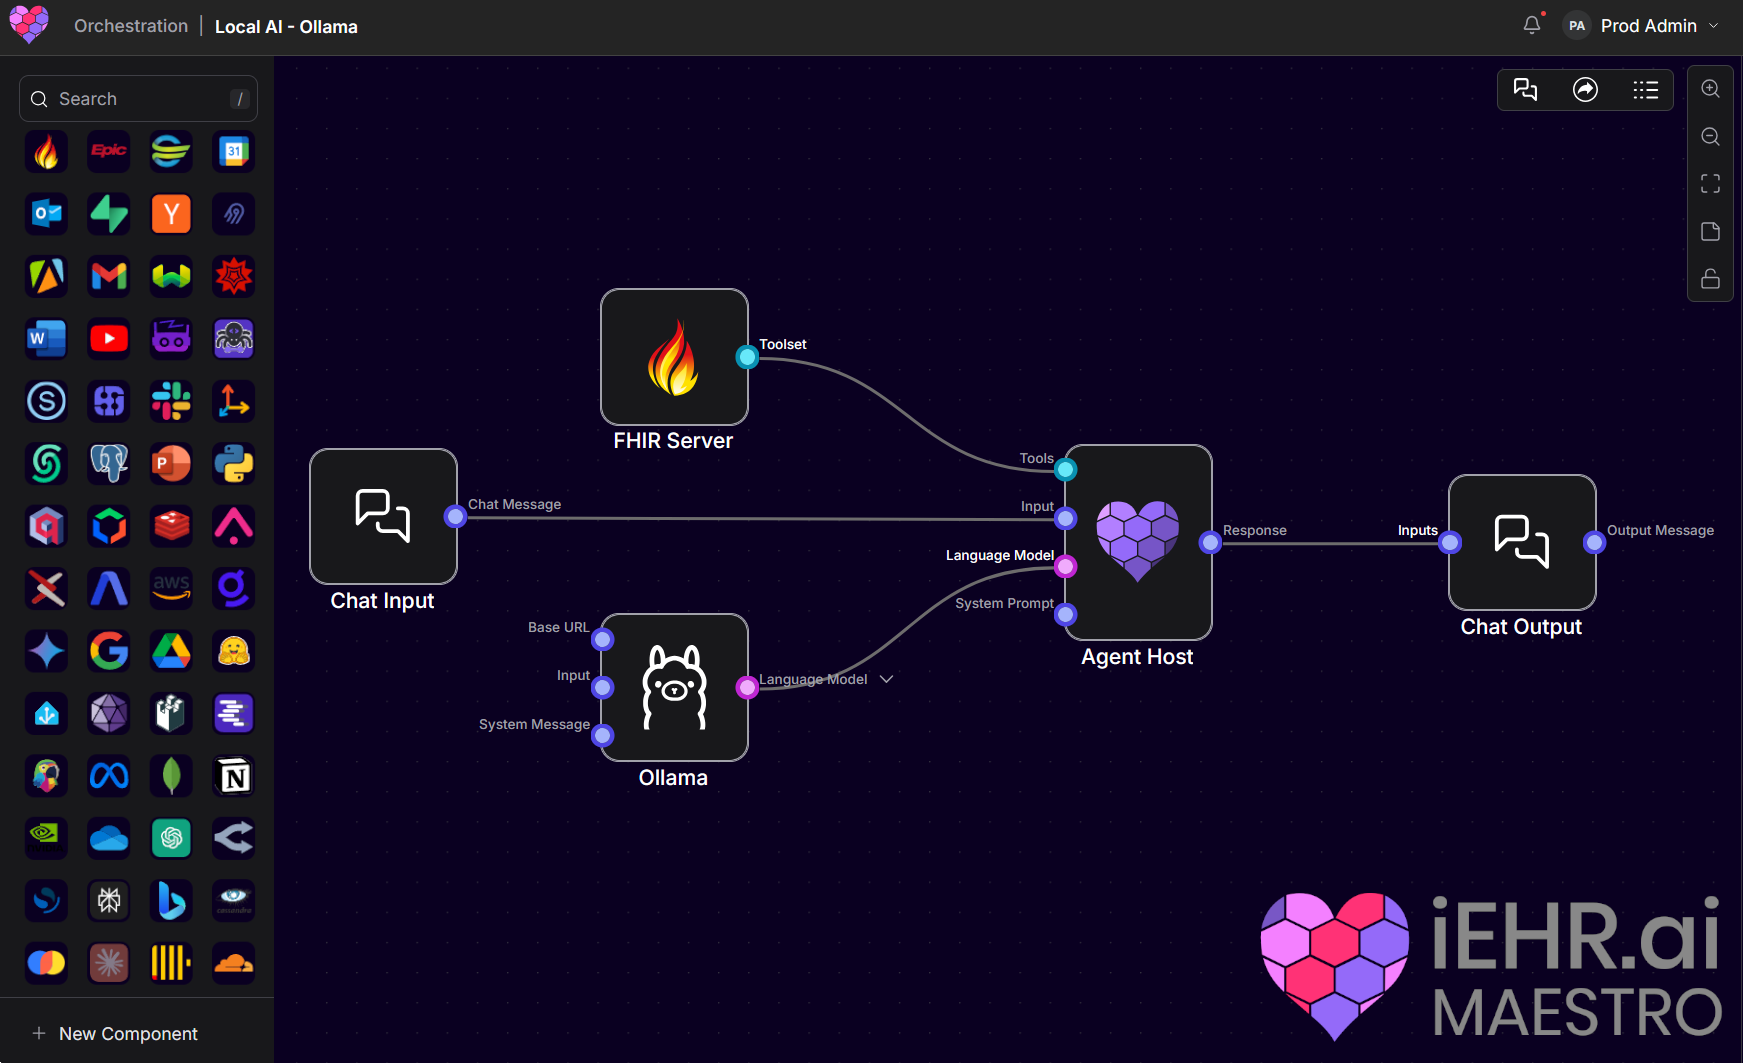This screenshot has width=1743, height=1063.
Task: Click the PA user avatar
Action: click(1577, 26)
